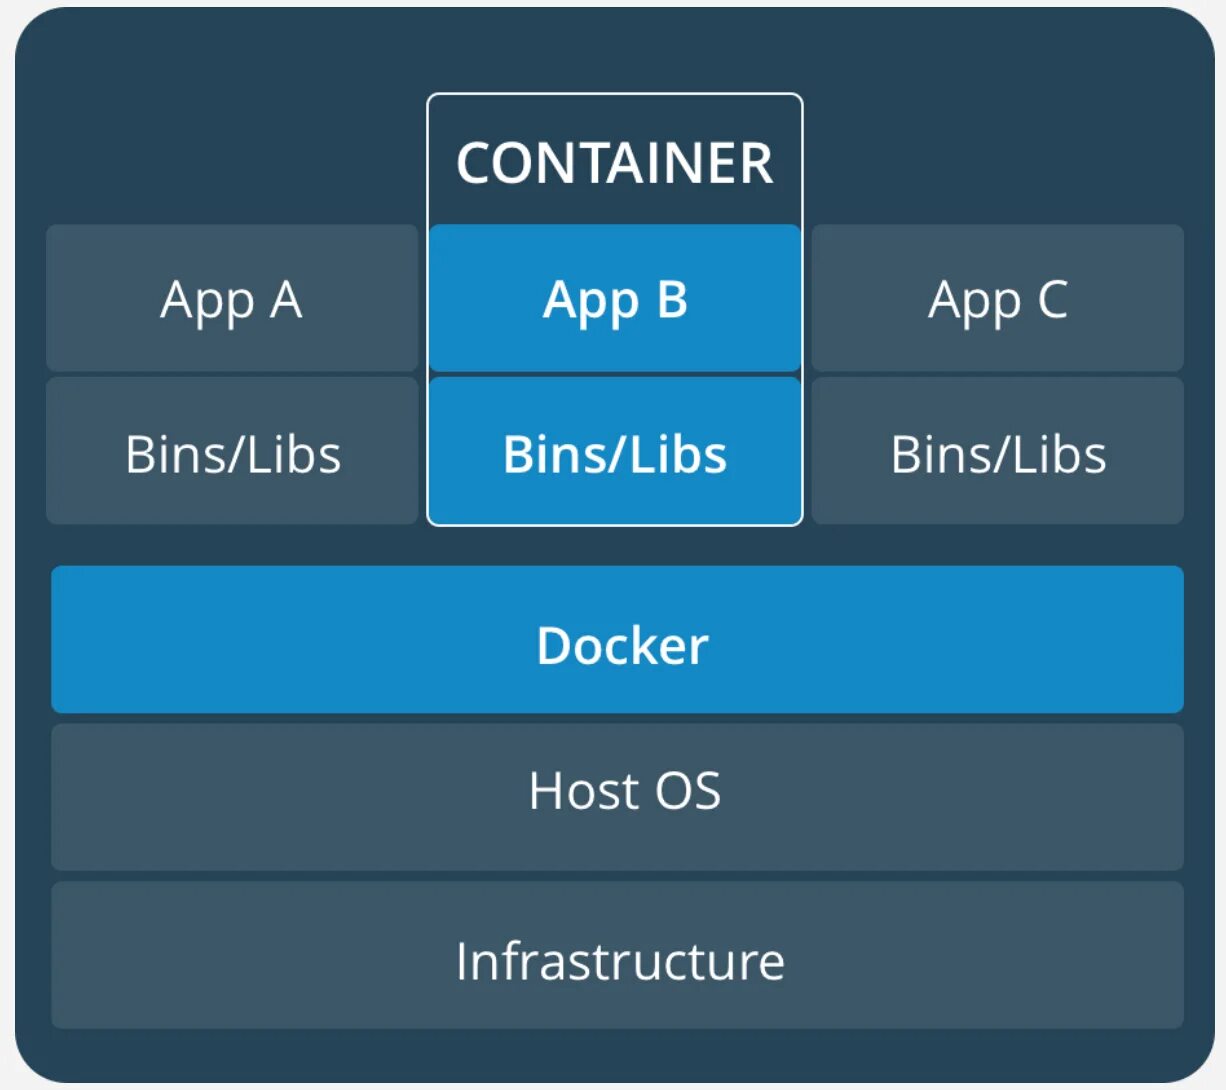Click the word Docker text
Viewport: 1226px width, 1090px height.
(622, 646)
